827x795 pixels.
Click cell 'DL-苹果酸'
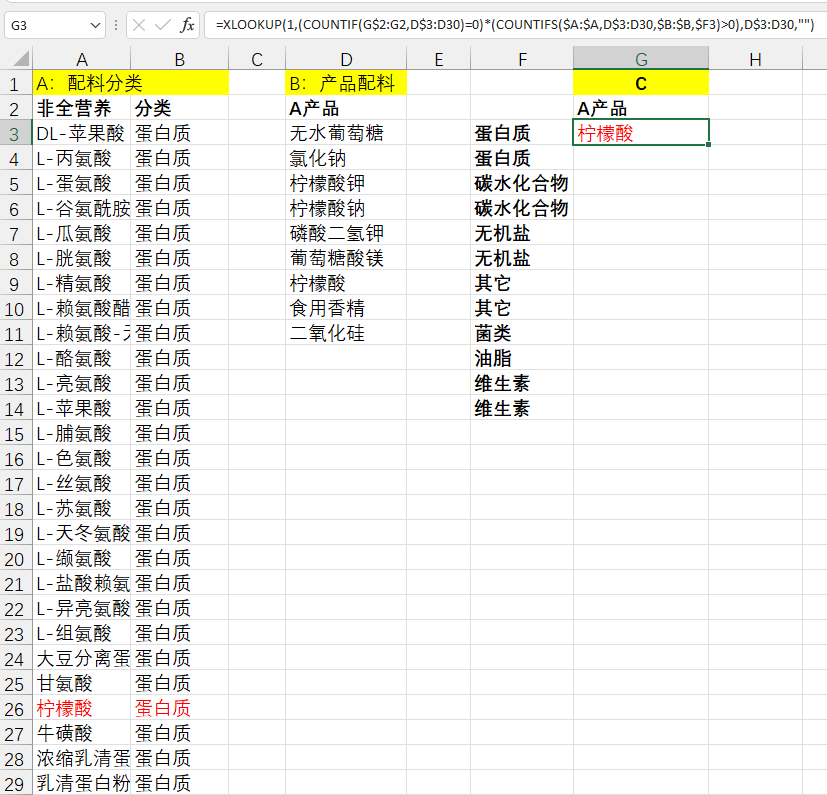tap(81, 133)
